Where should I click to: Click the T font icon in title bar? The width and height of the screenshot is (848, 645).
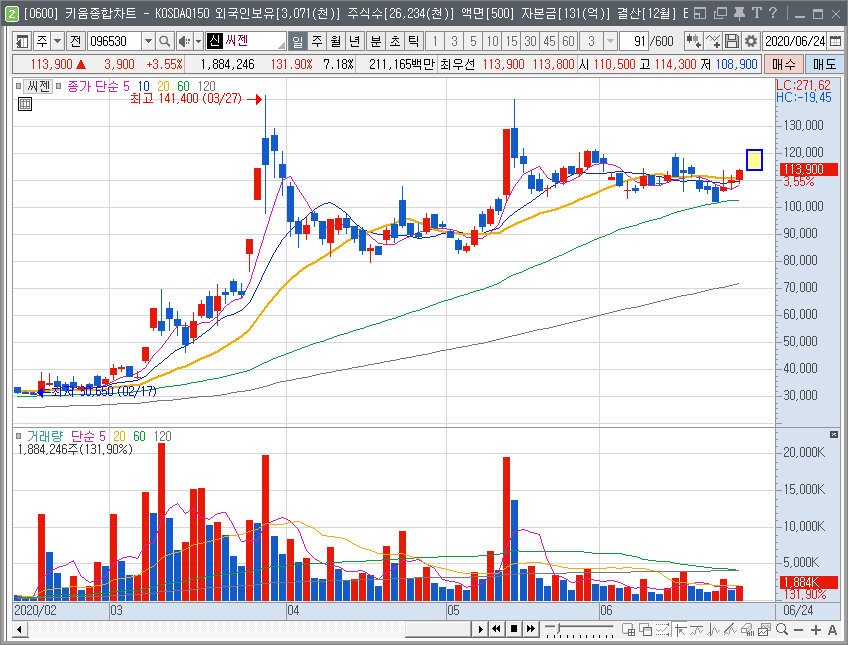coord(757,14)
